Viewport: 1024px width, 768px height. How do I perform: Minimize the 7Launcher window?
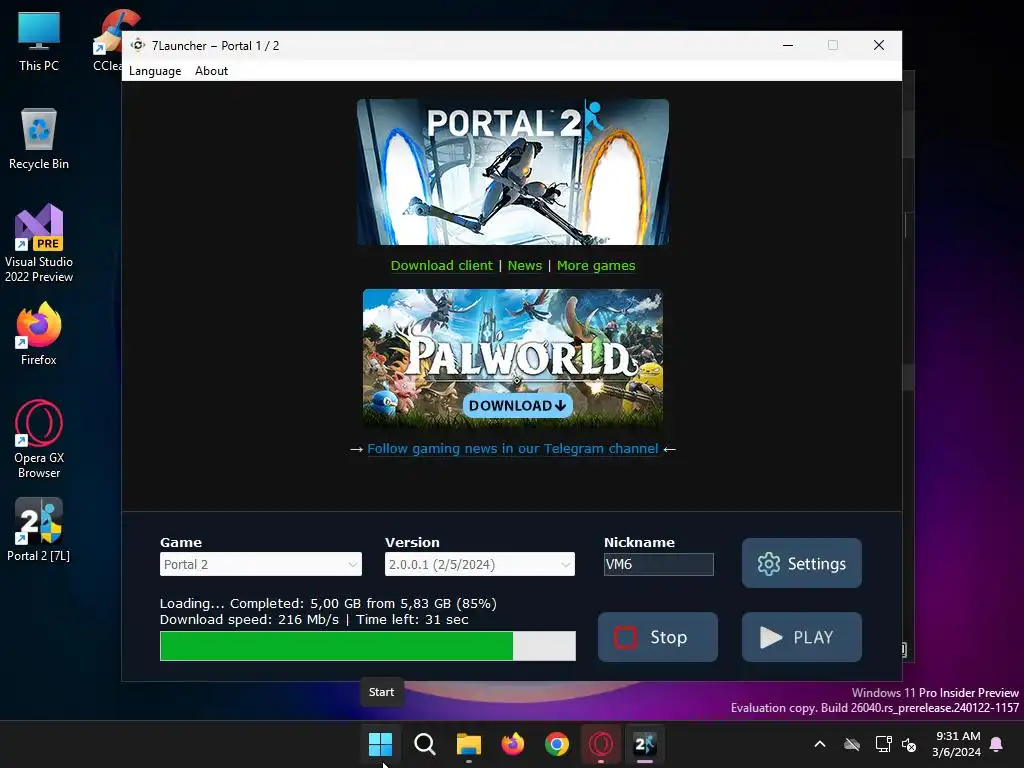[788, 45]
